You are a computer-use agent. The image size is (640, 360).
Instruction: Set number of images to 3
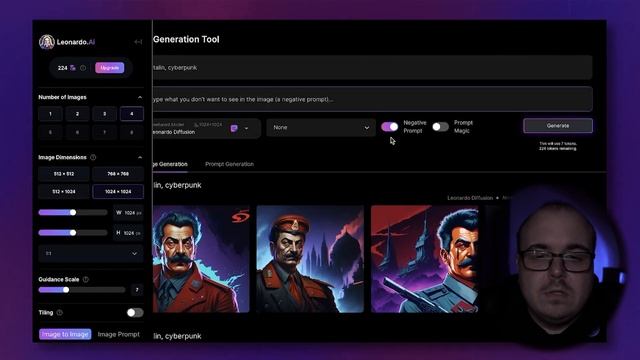tap(104, 114)
